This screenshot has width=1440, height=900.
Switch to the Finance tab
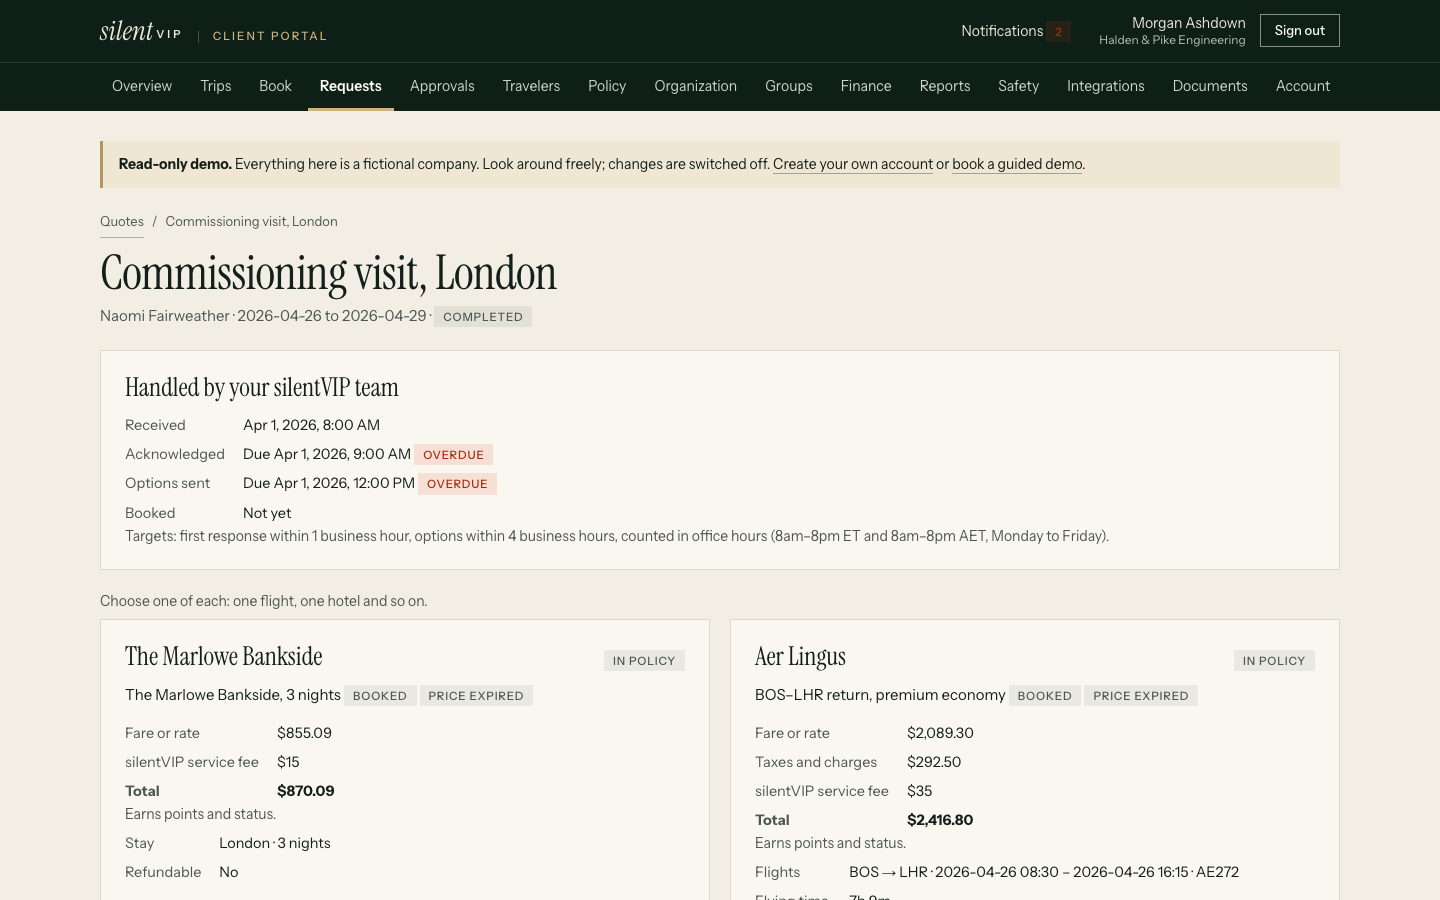[x=866, y=86]
